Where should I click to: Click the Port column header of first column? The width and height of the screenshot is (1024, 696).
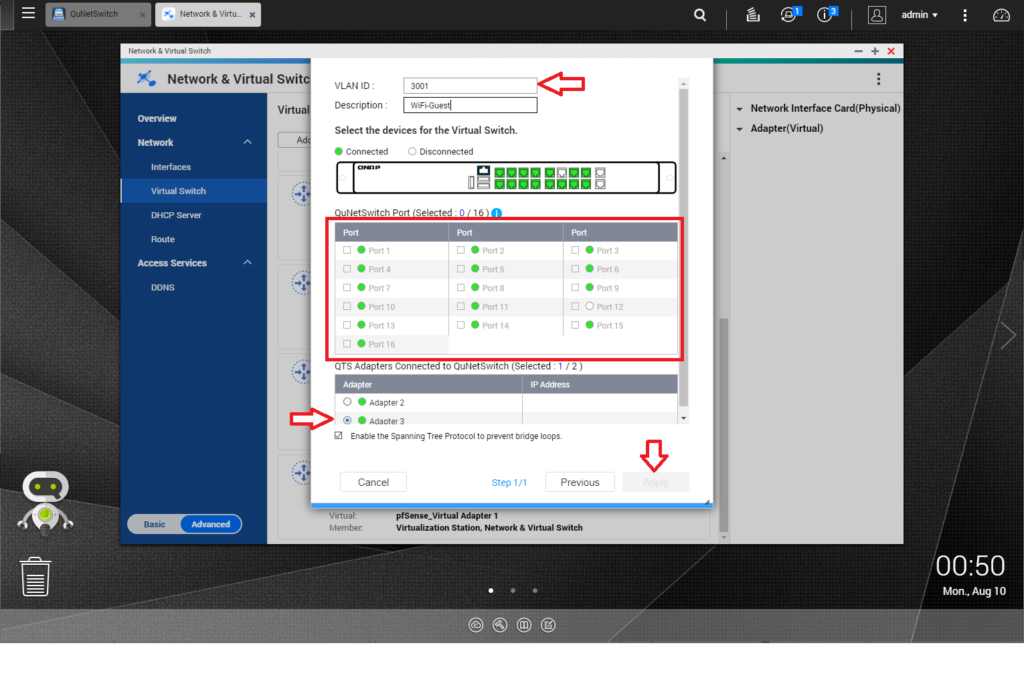pyautogui.click(x=391, y=232)
